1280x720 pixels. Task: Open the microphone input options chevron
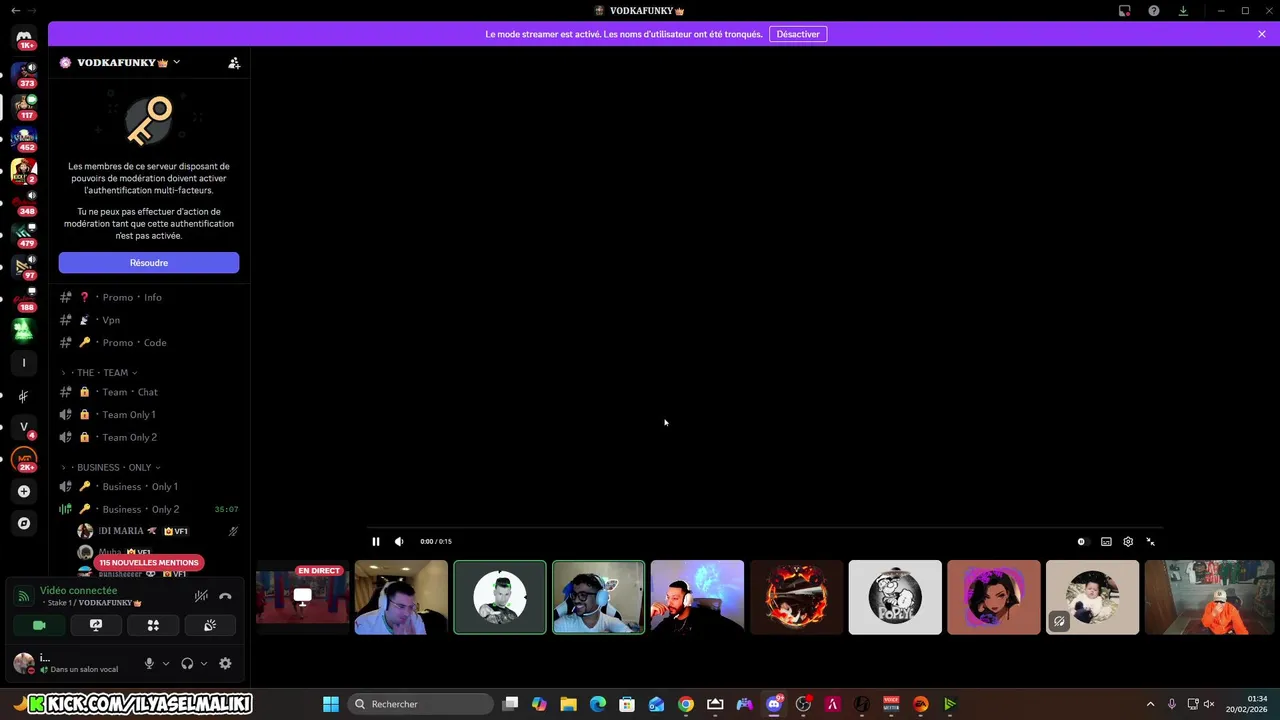point(166,663)
